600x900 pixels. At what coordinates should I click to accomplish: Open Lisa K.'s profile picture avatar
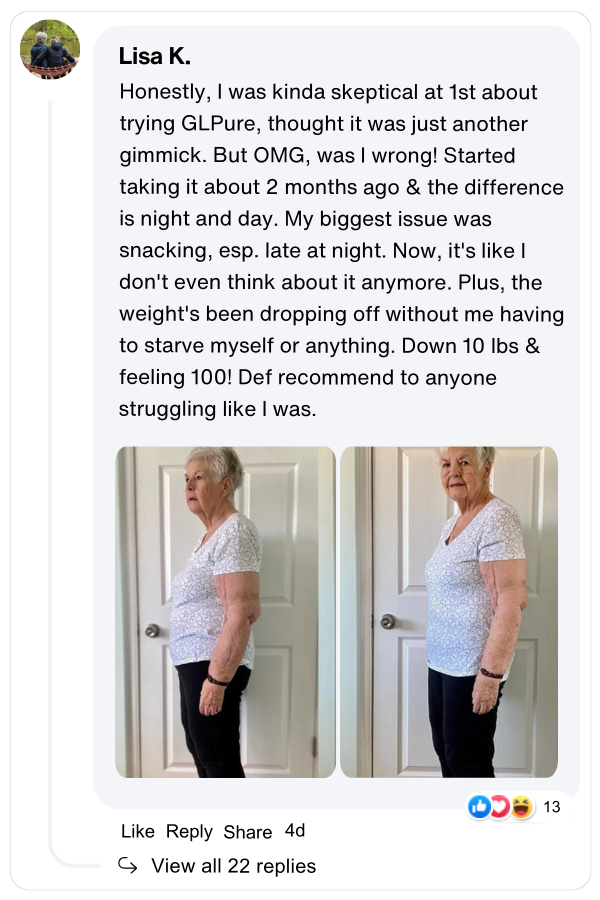(x=50, y=50)
